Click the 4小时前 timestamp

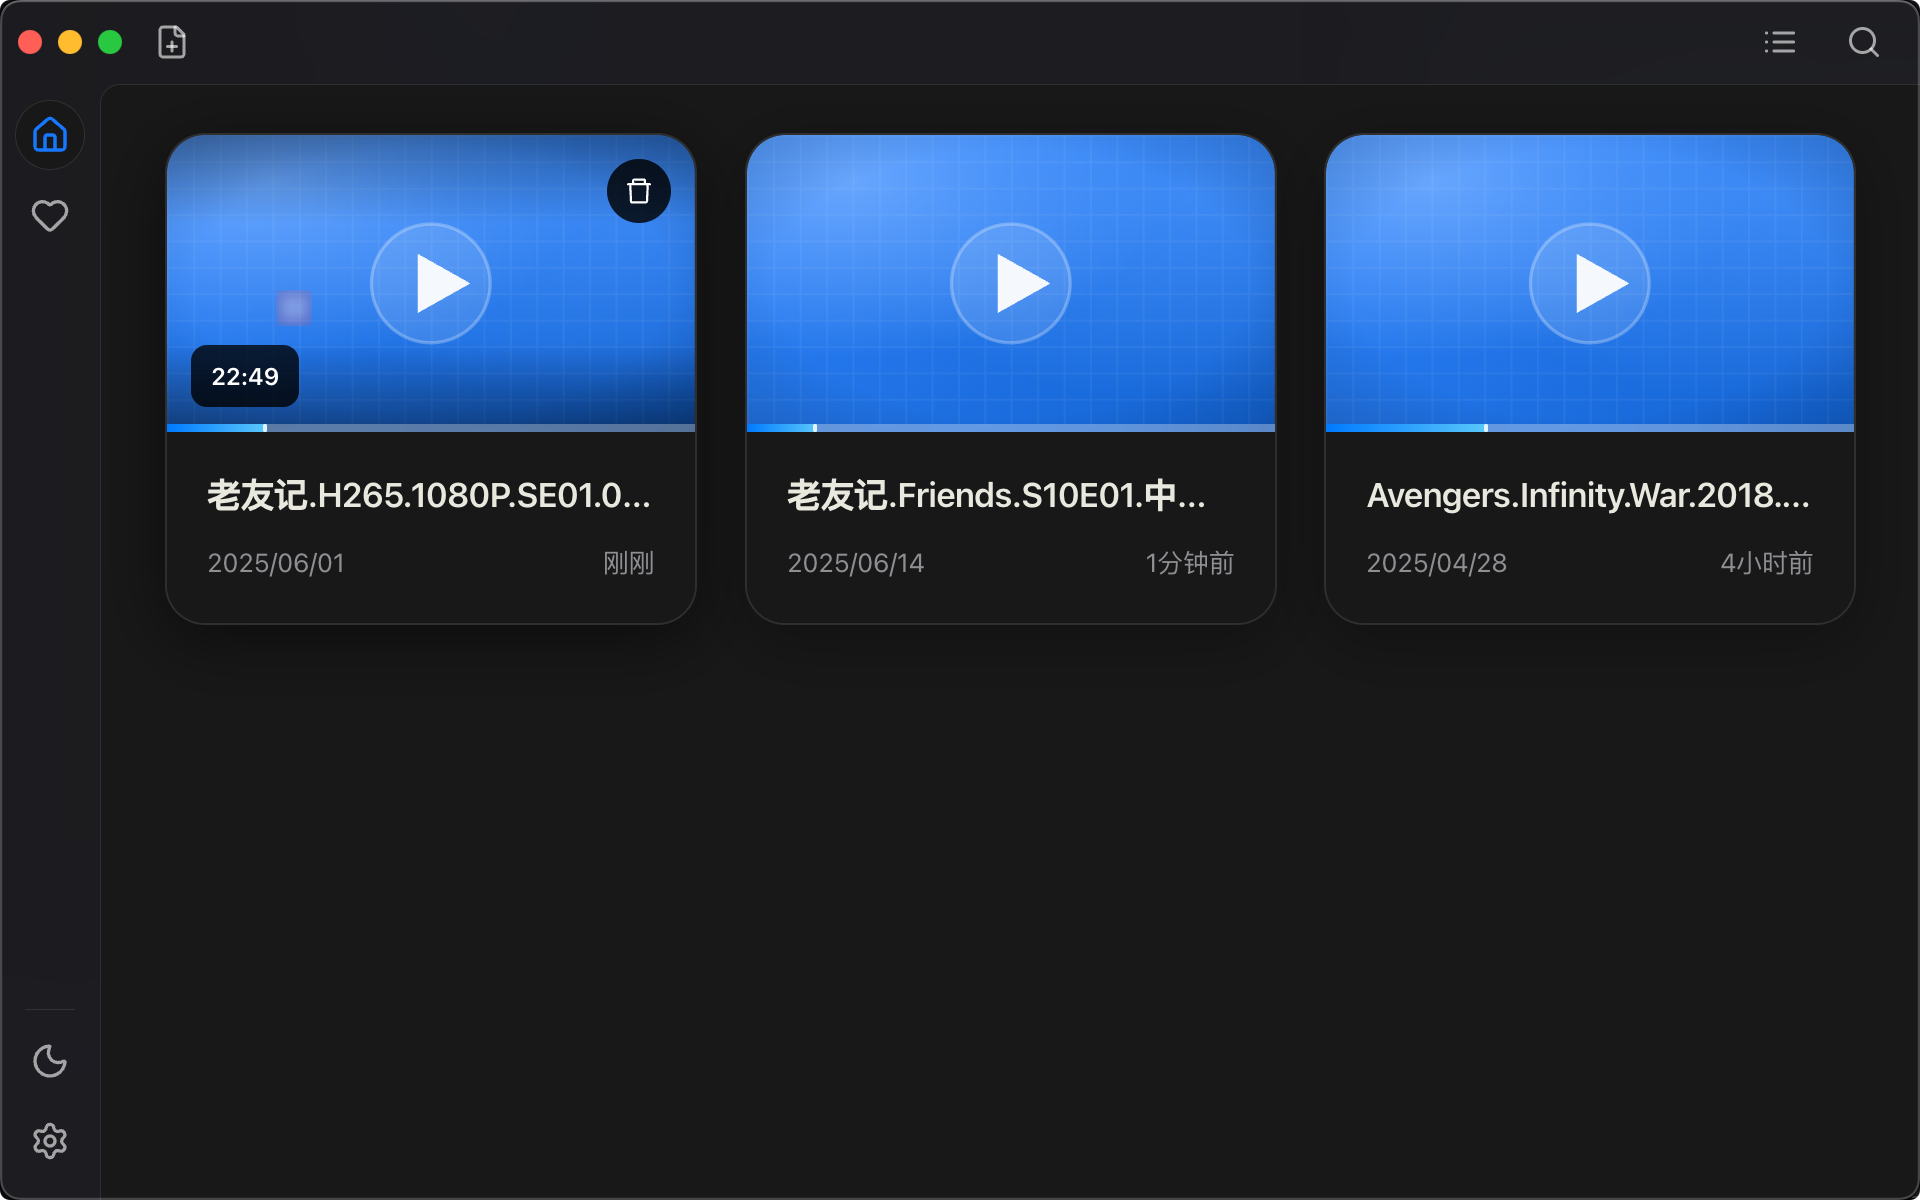[1767, 563]
